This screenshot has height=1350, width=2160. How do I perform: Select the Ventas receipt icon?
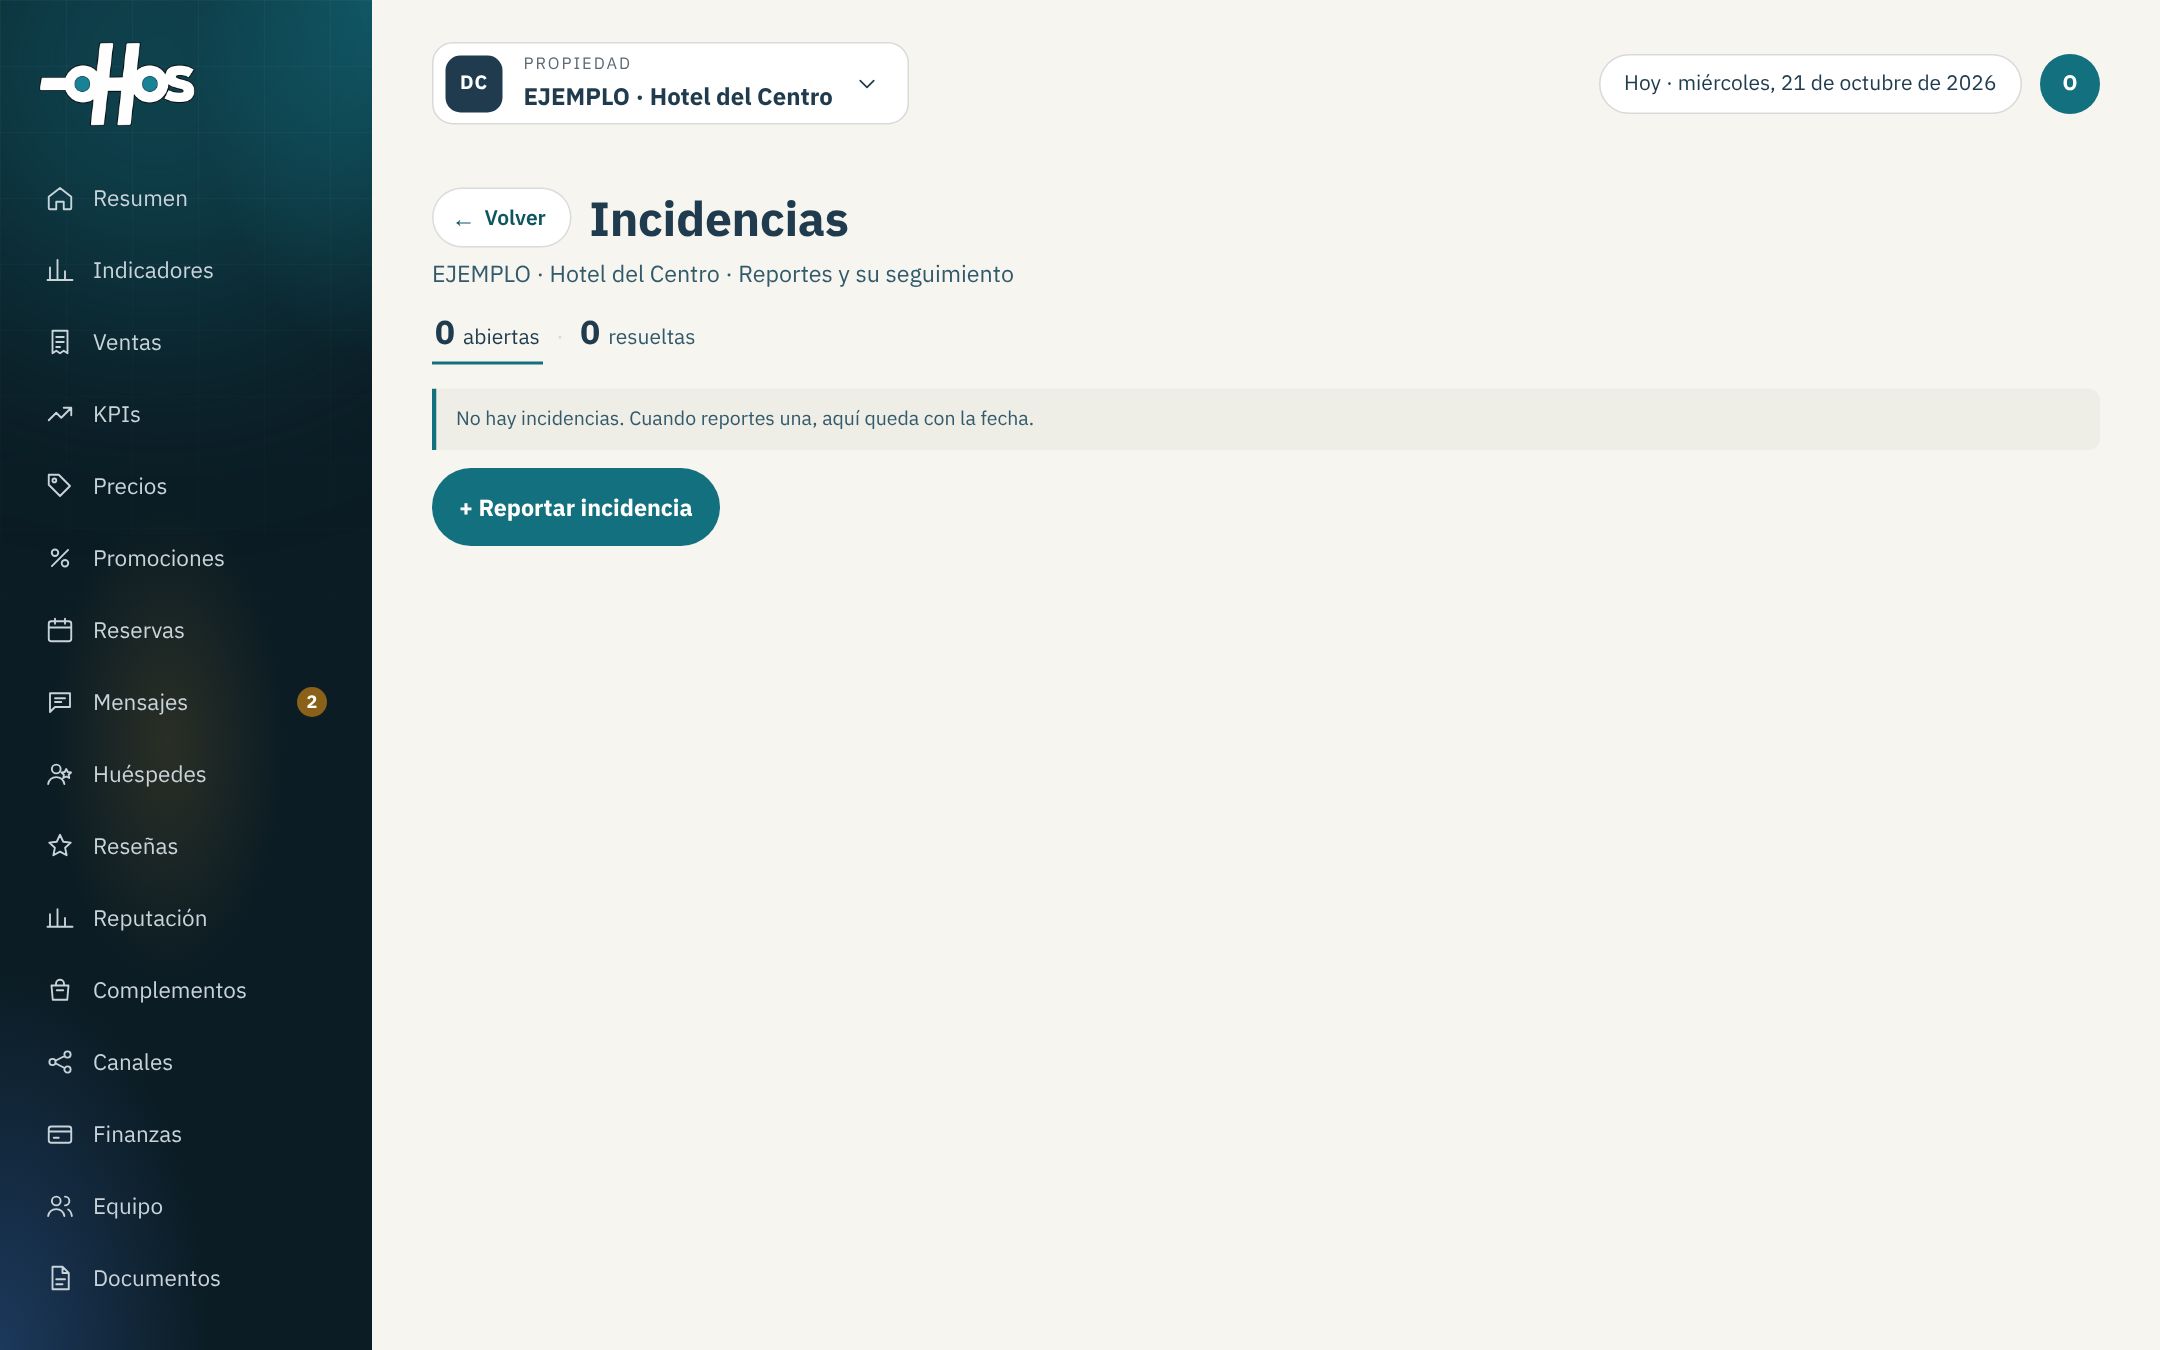point(60,342)
